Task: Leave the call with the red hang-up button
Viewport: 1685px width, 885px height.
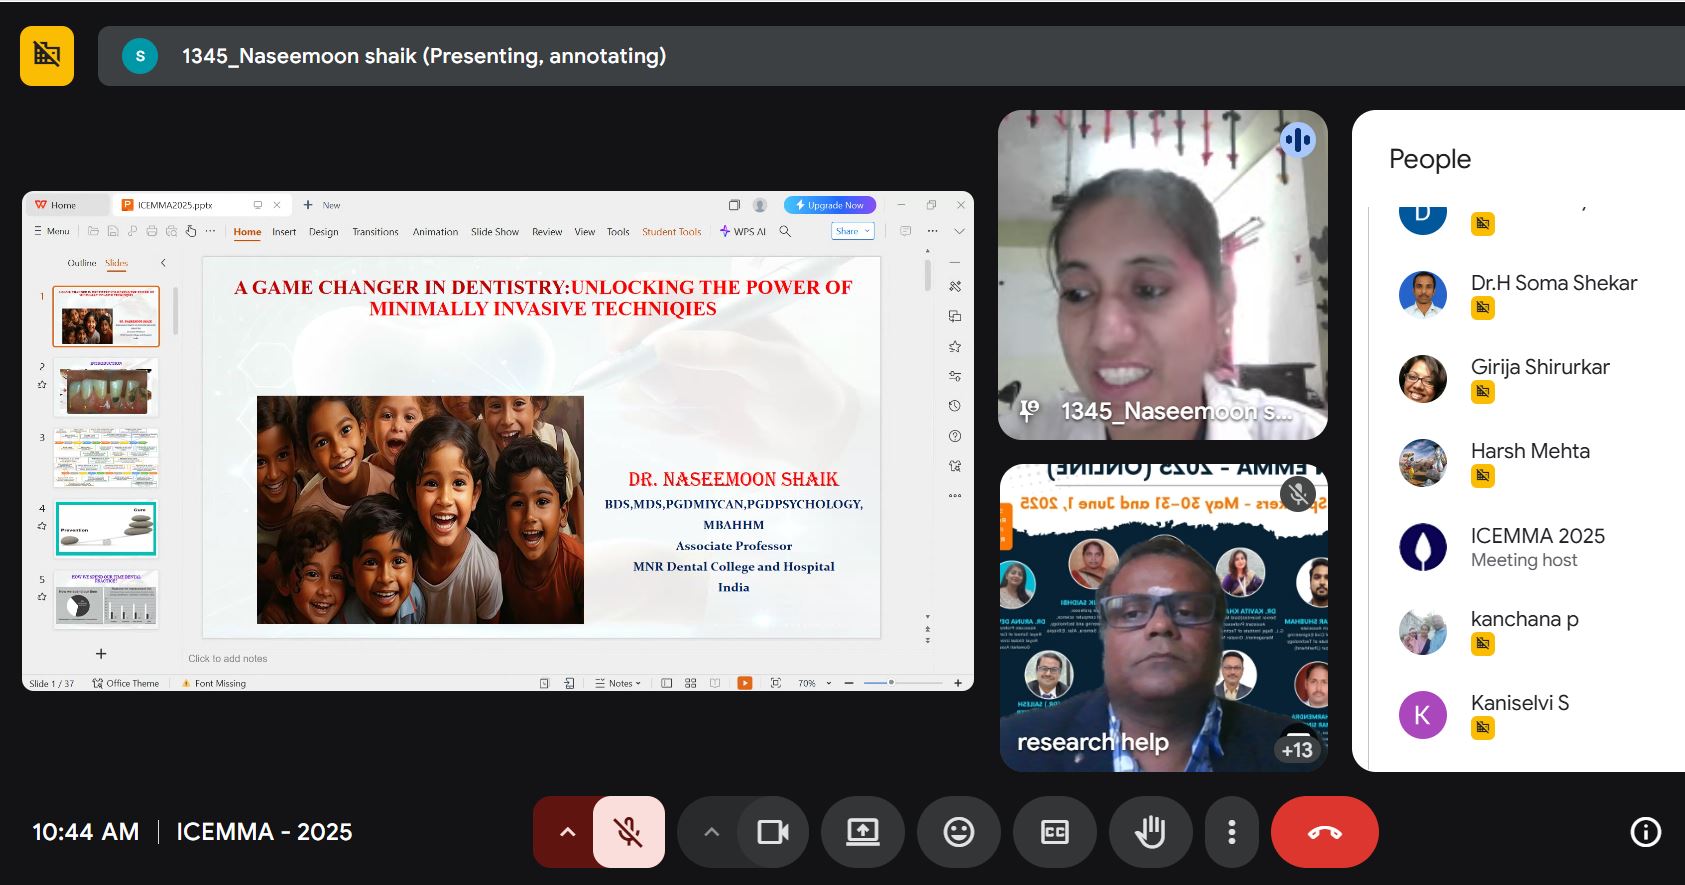Action: (x=1325, y=832)
